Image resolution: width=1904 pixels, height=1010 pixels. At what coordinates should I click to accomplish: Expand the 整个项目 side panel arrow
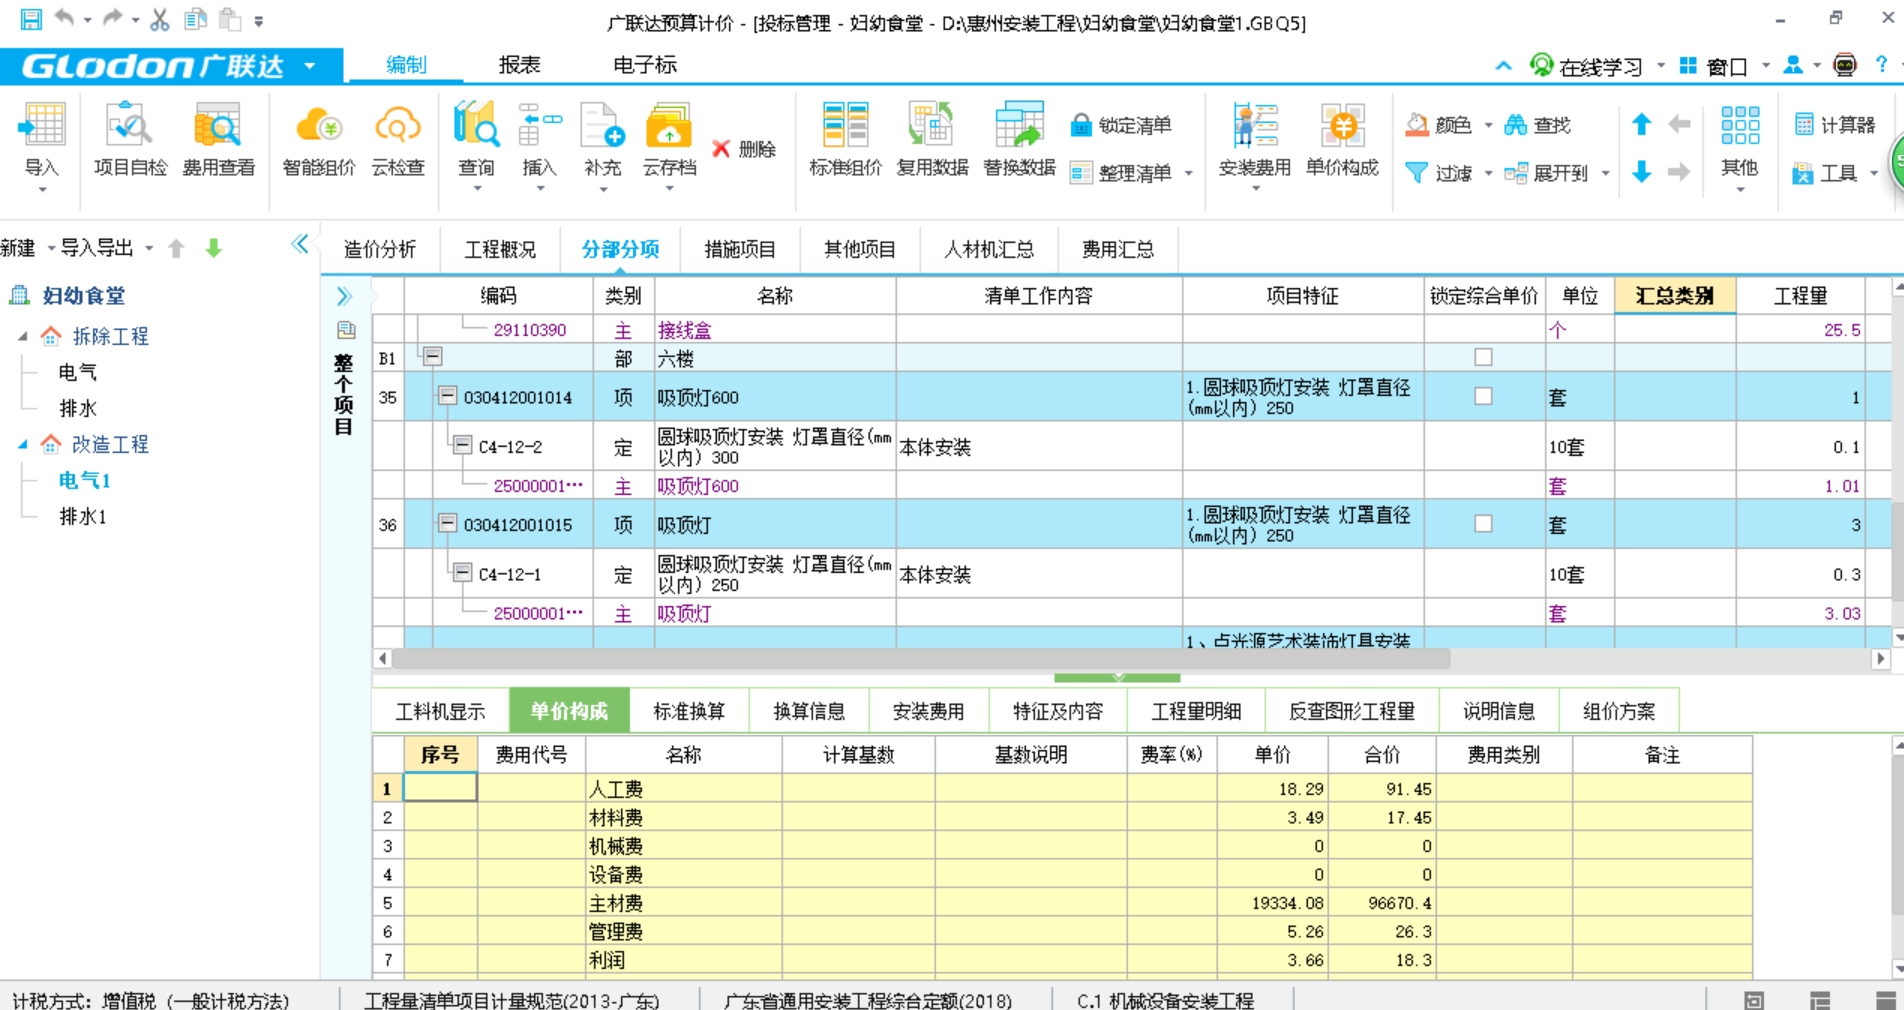point(343,295)
